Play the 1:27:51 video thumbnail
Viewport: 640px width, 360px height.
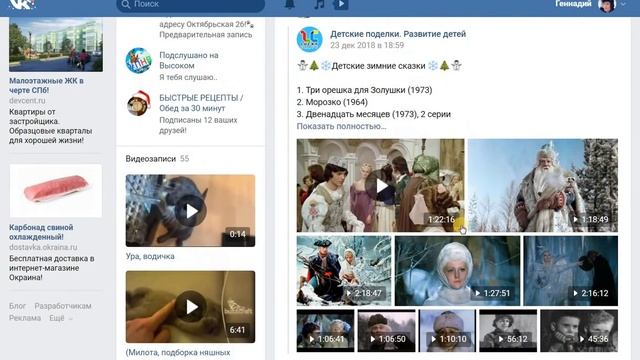pos(458,271)
